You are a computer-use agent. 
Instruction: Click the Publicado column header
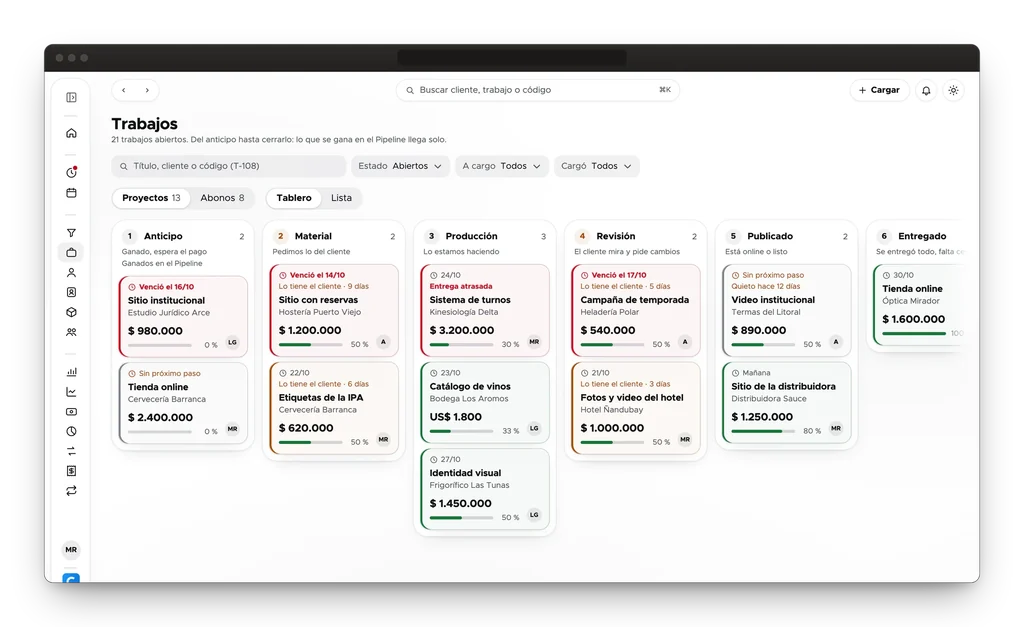tap(787, 236)
